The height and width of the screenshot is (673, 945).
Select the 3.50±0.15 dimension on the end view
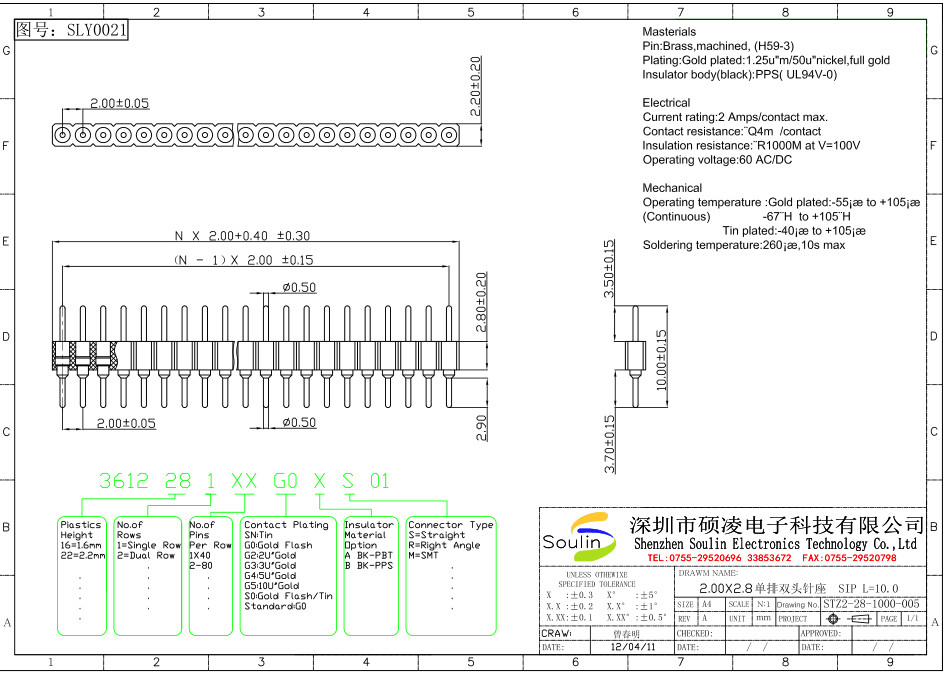(x=609, y=269)
